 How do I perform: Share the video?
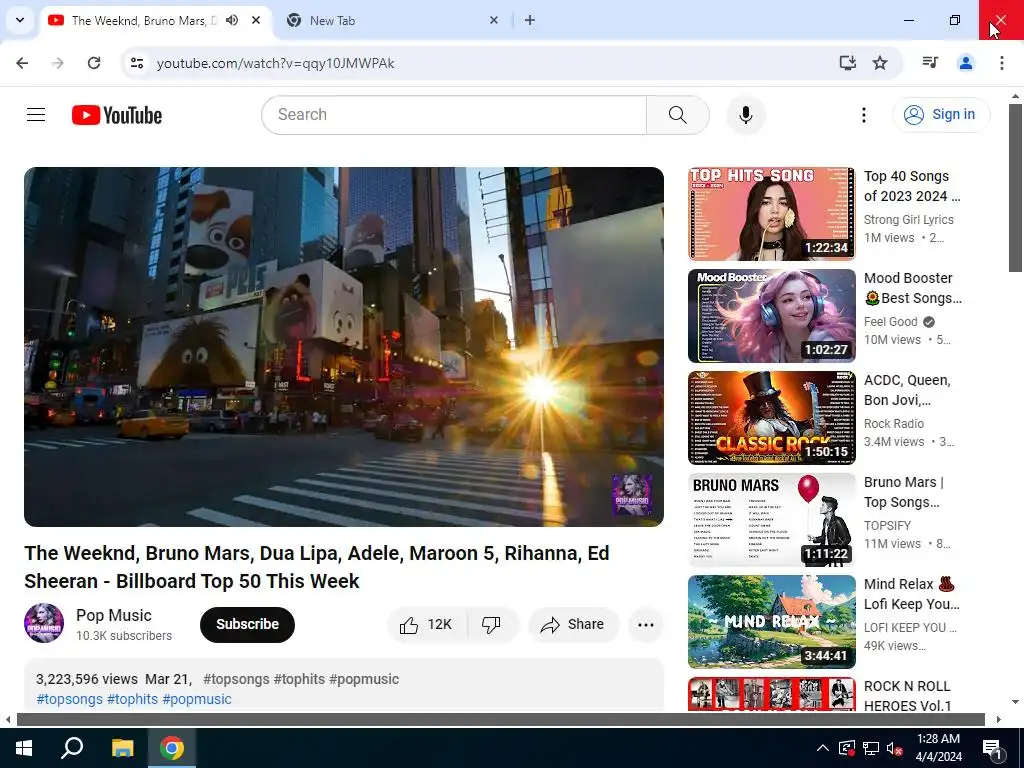click(x=573, y=624)
